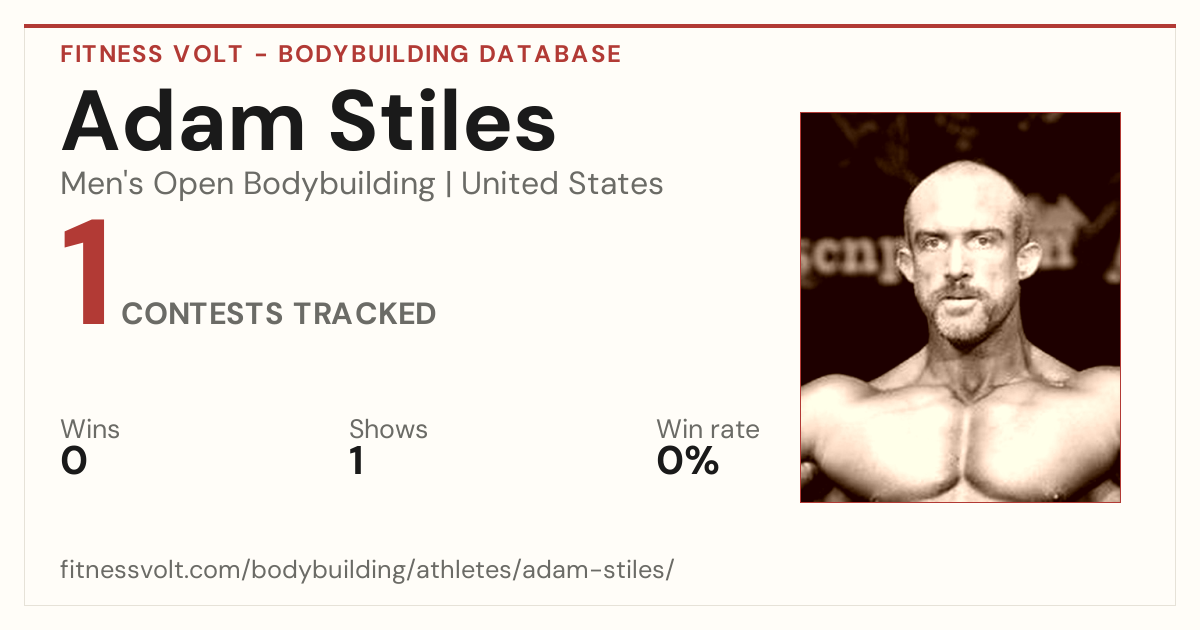Click the red line atop the card
Viewport: 1200px width, 630px height.
(x=600, y=26)
